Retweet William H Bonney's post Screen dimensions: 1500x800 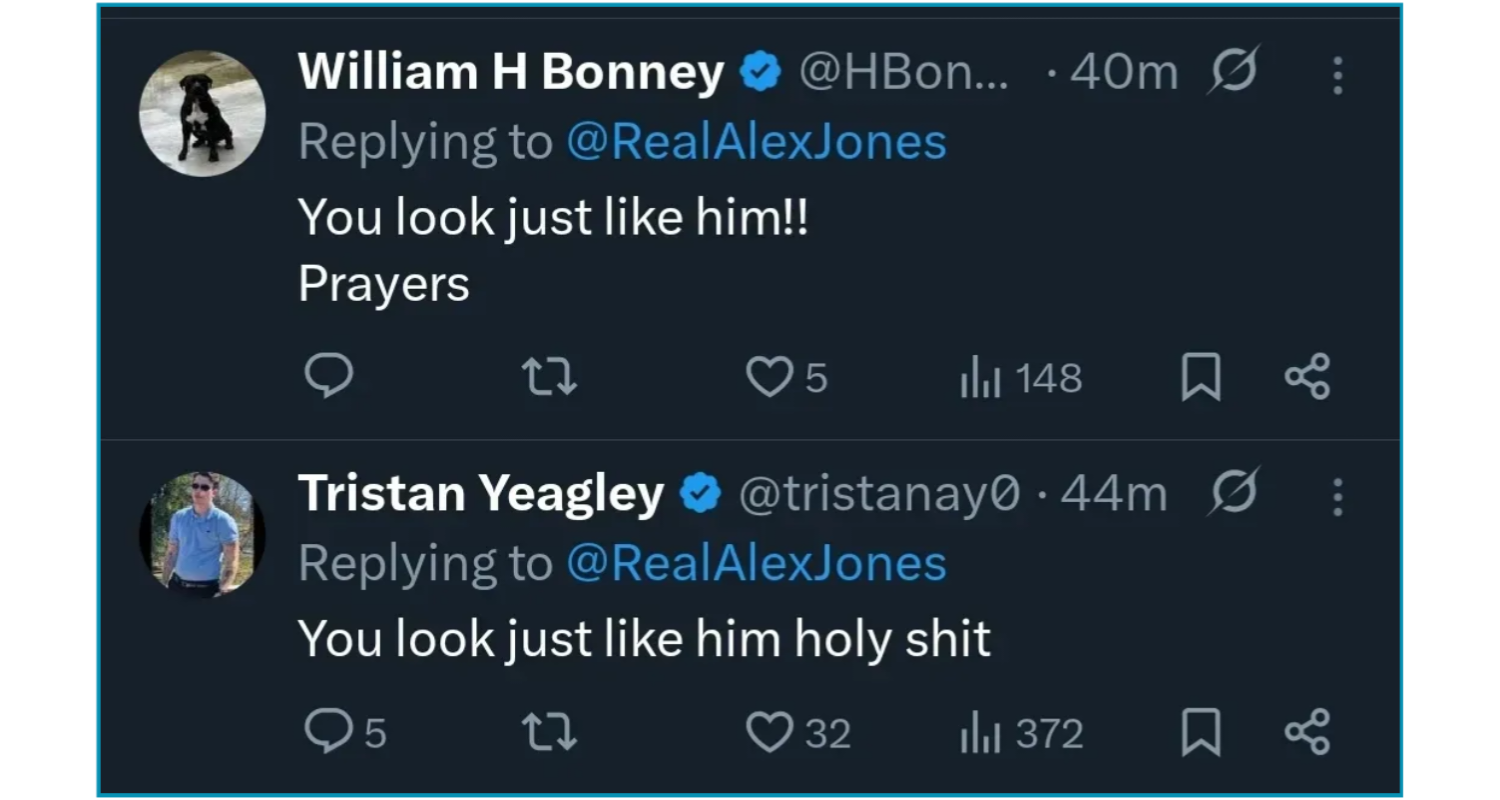(x=549, y=377)
